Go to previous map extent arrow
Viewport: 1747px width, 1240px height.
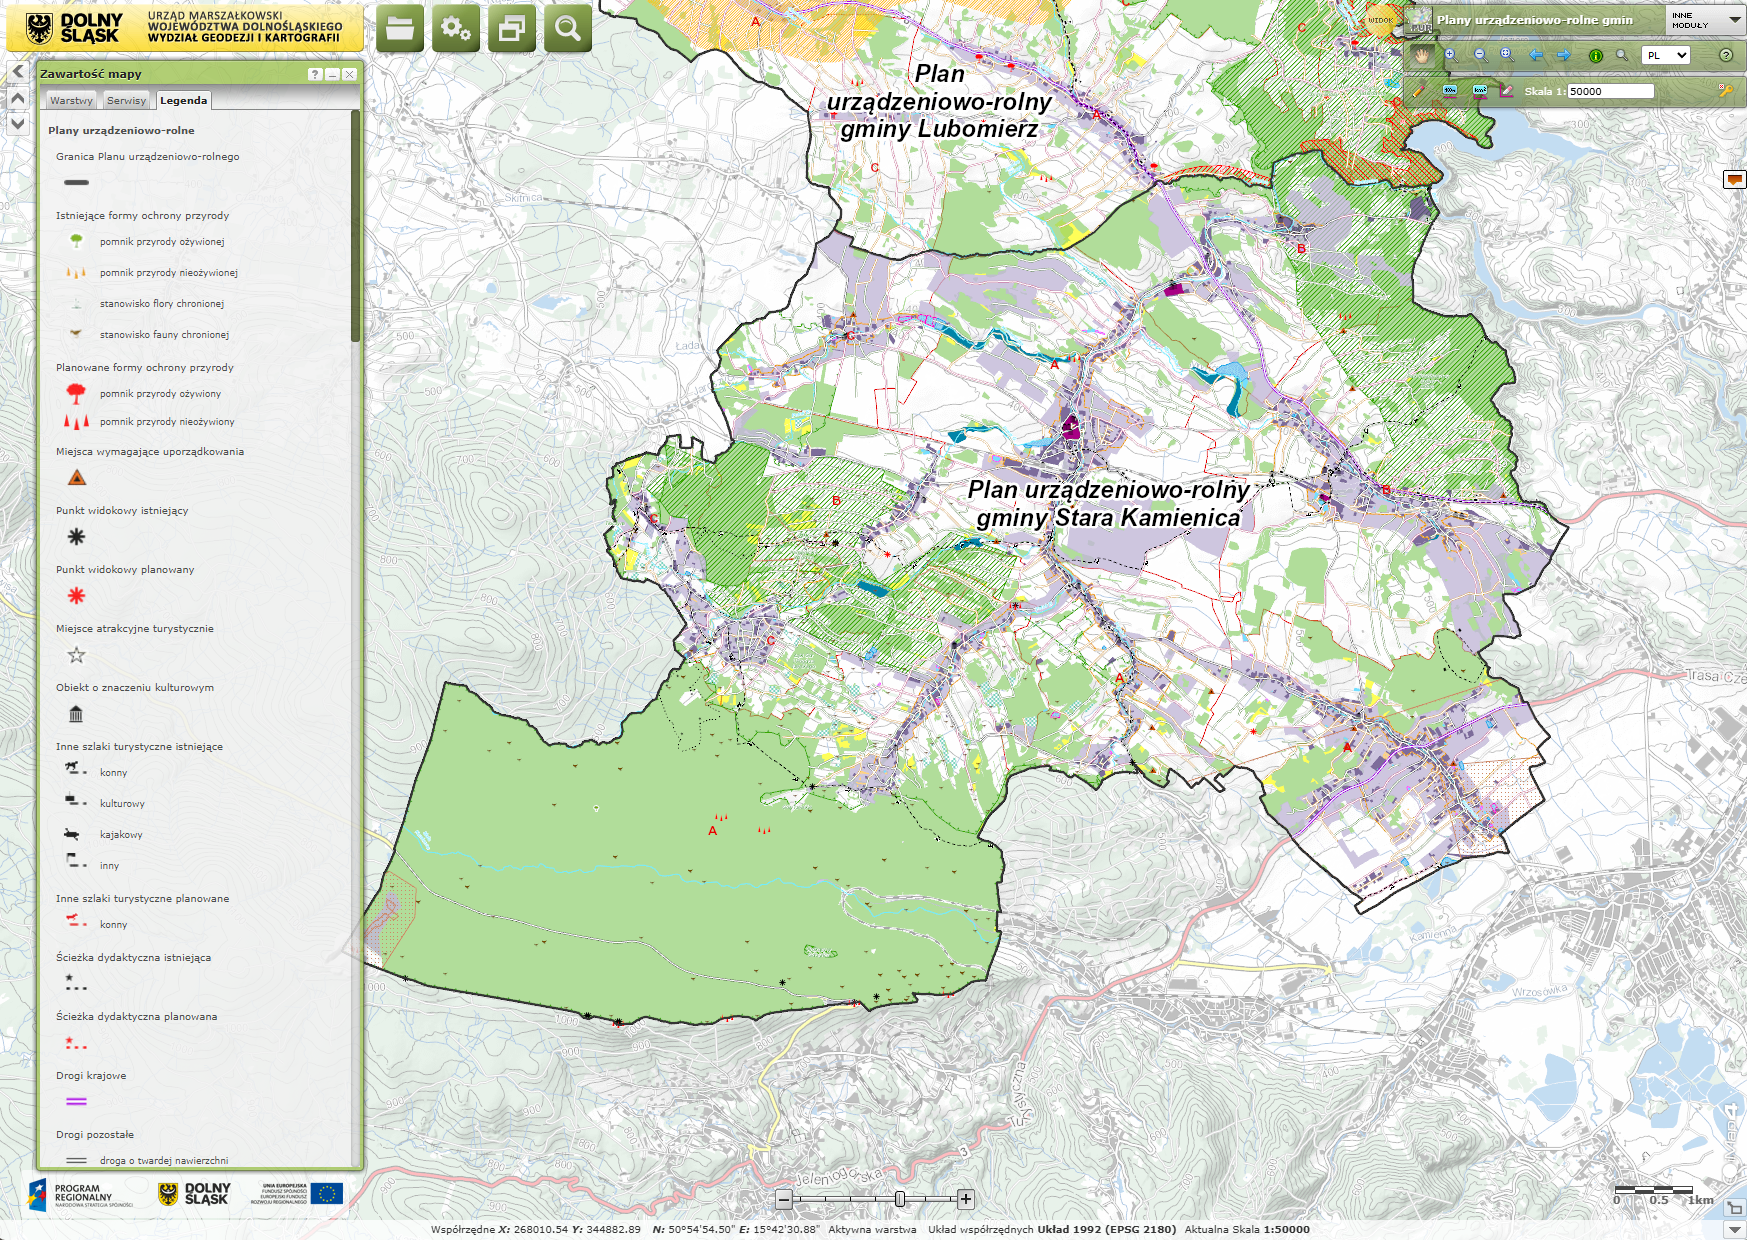tap(1536, 56)
